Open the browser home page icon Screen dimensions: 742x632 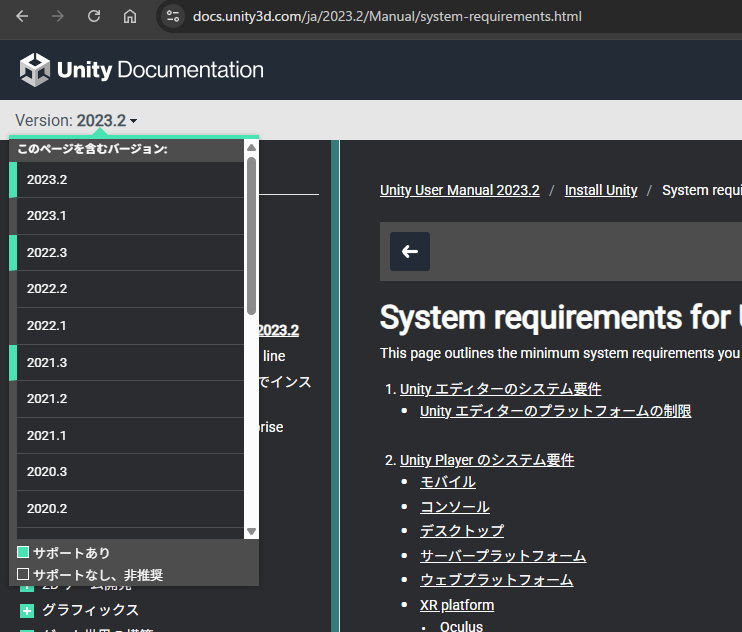(x=130, y=17)
